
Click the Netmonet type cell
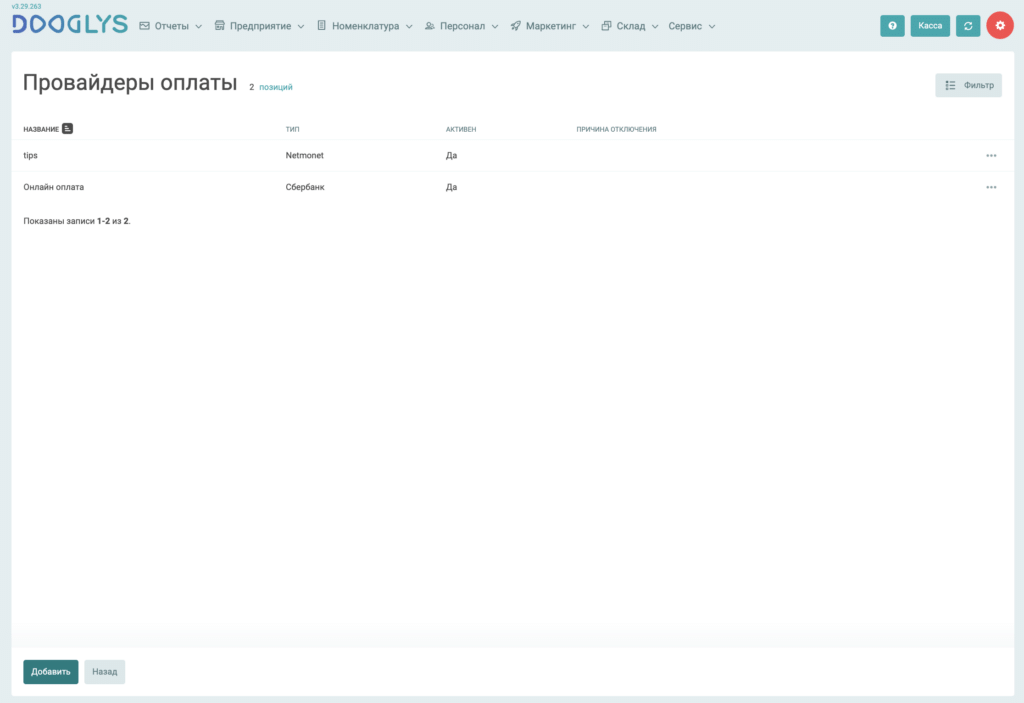[304, 155]
